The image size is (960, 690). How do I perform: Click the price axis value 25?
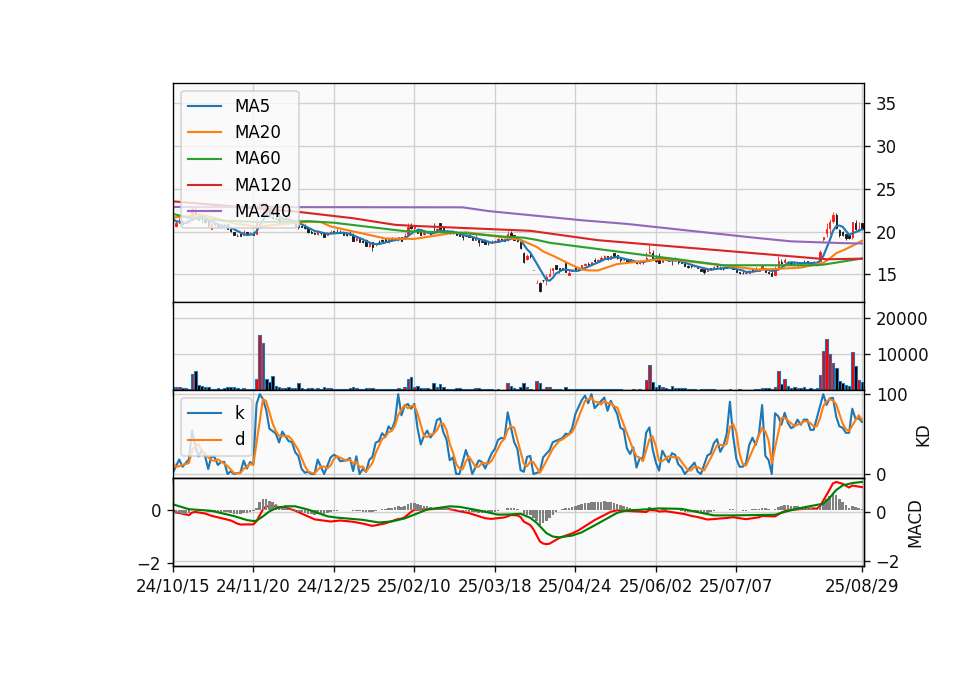(x=886, y=190)
